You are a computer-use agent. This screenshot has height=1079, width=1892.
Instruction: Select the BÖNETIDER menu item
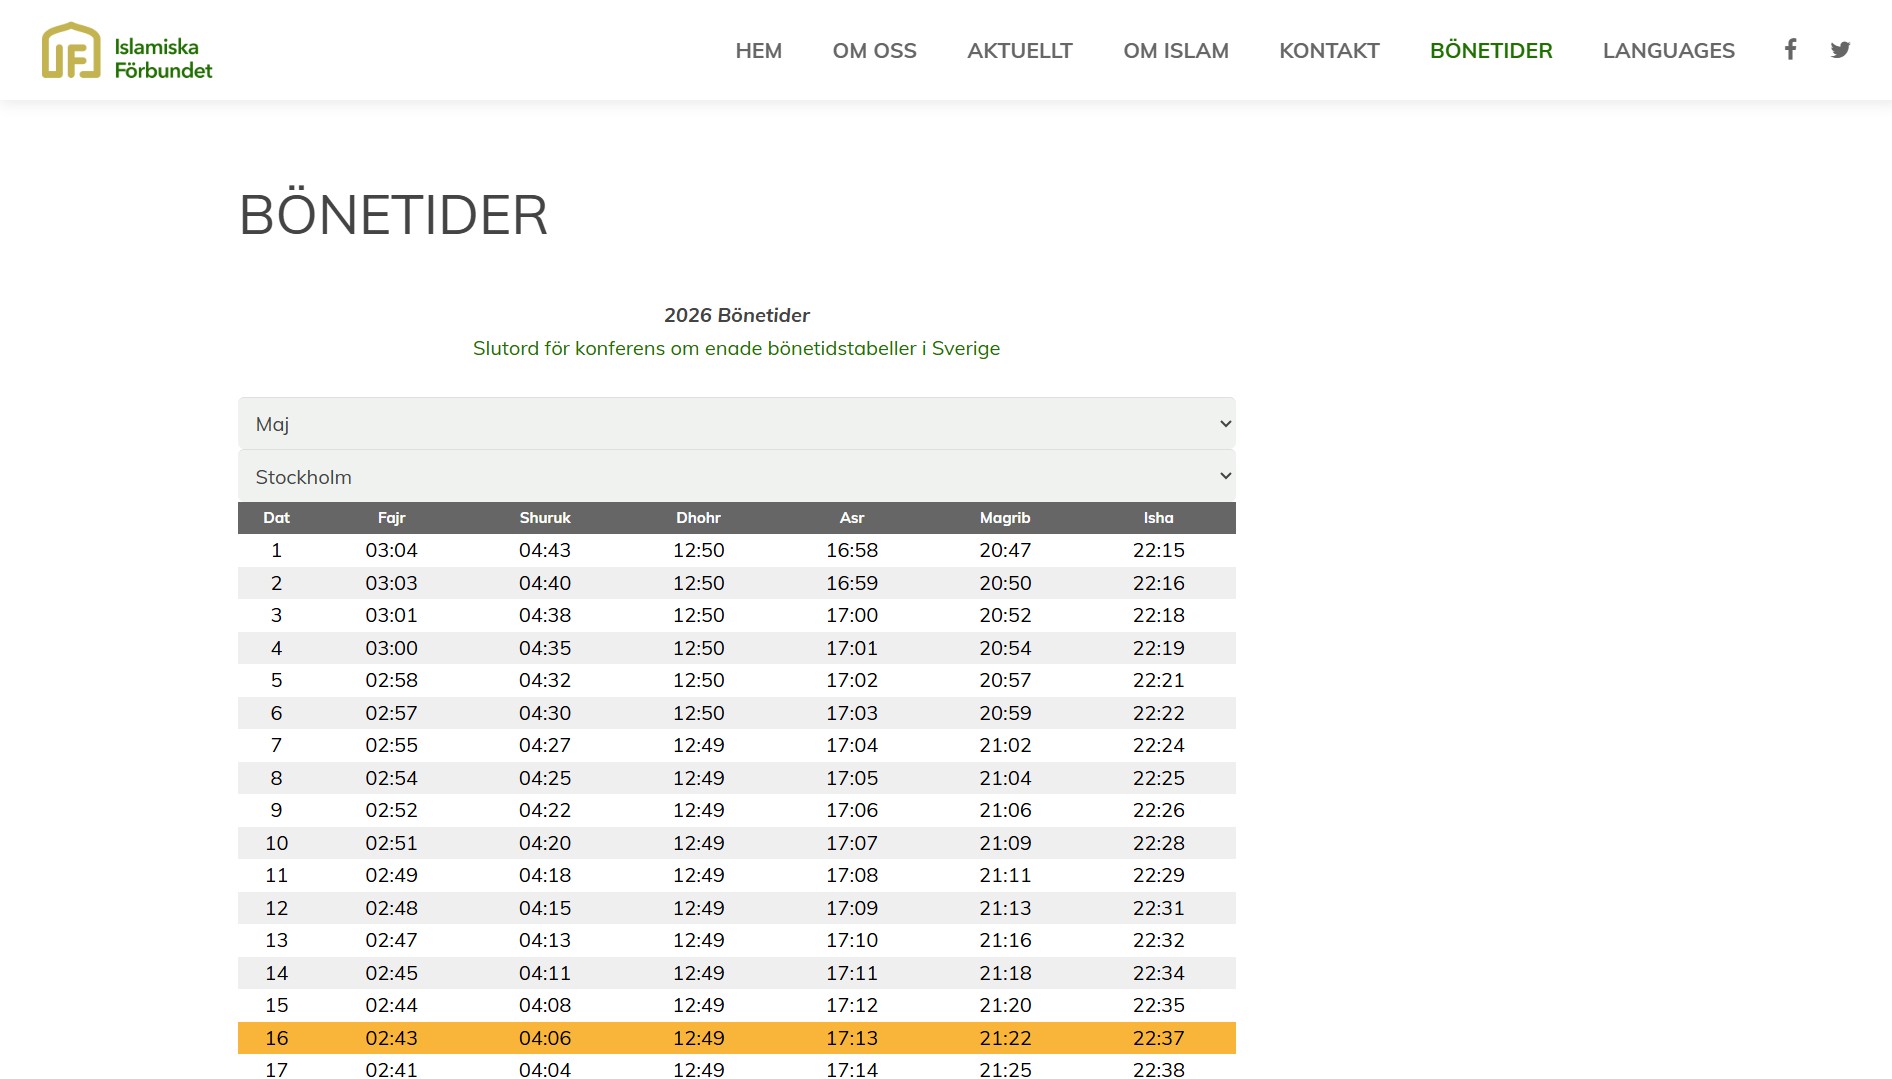[1491, 50]
